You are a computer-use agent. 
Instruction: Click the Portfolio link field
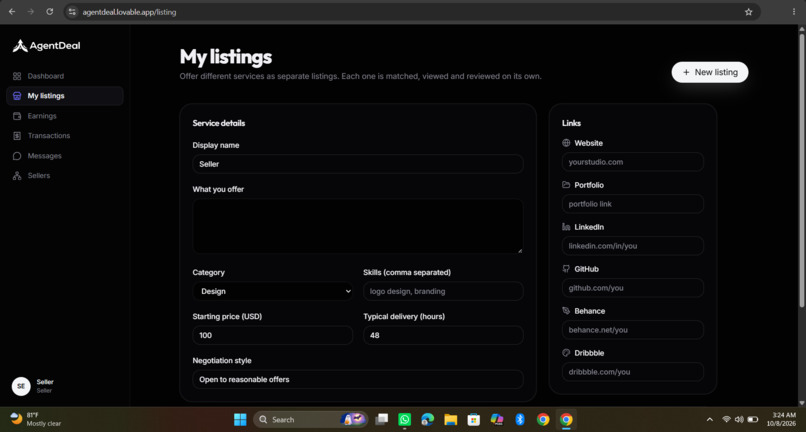[633, 204]
